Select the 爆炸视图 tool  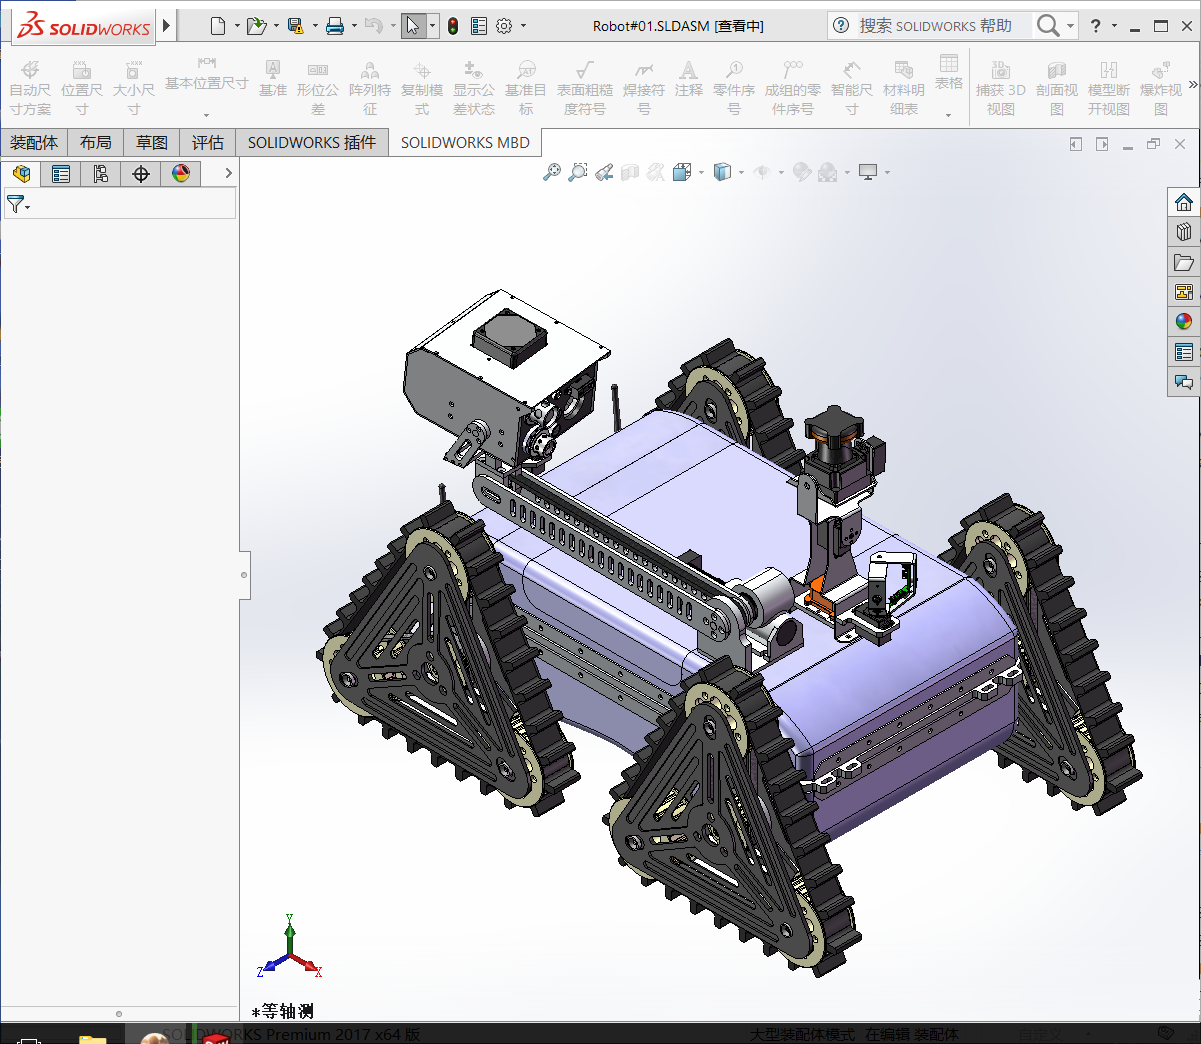[1160, 84]
